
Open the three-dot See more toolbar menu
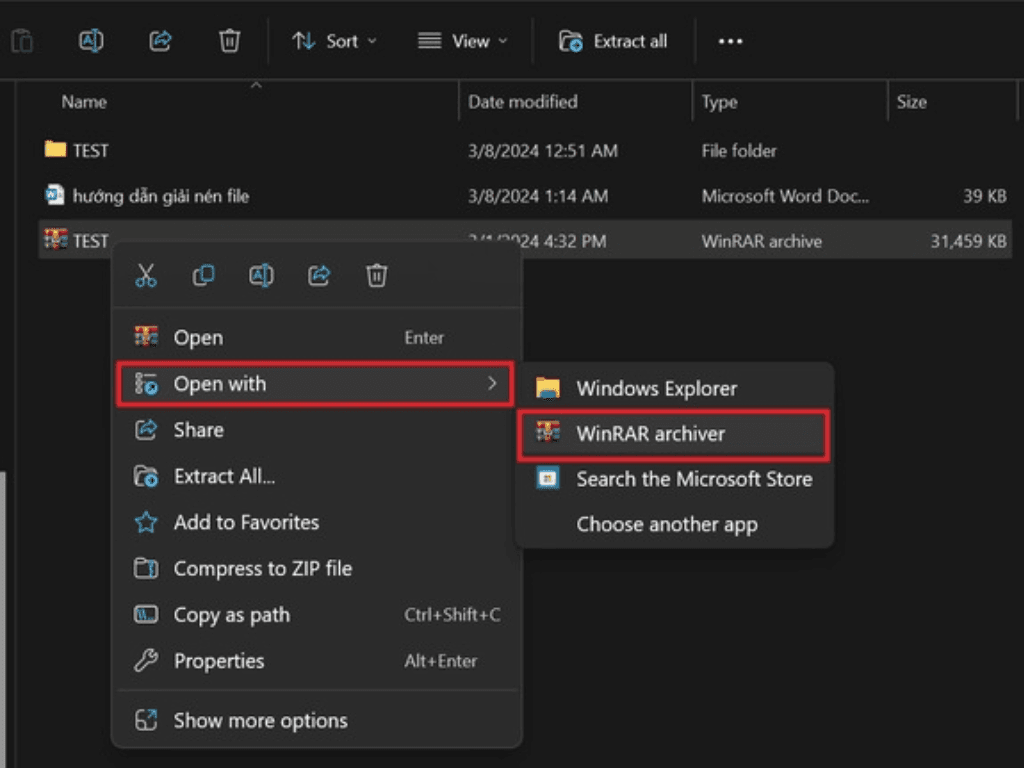point(731,41)
